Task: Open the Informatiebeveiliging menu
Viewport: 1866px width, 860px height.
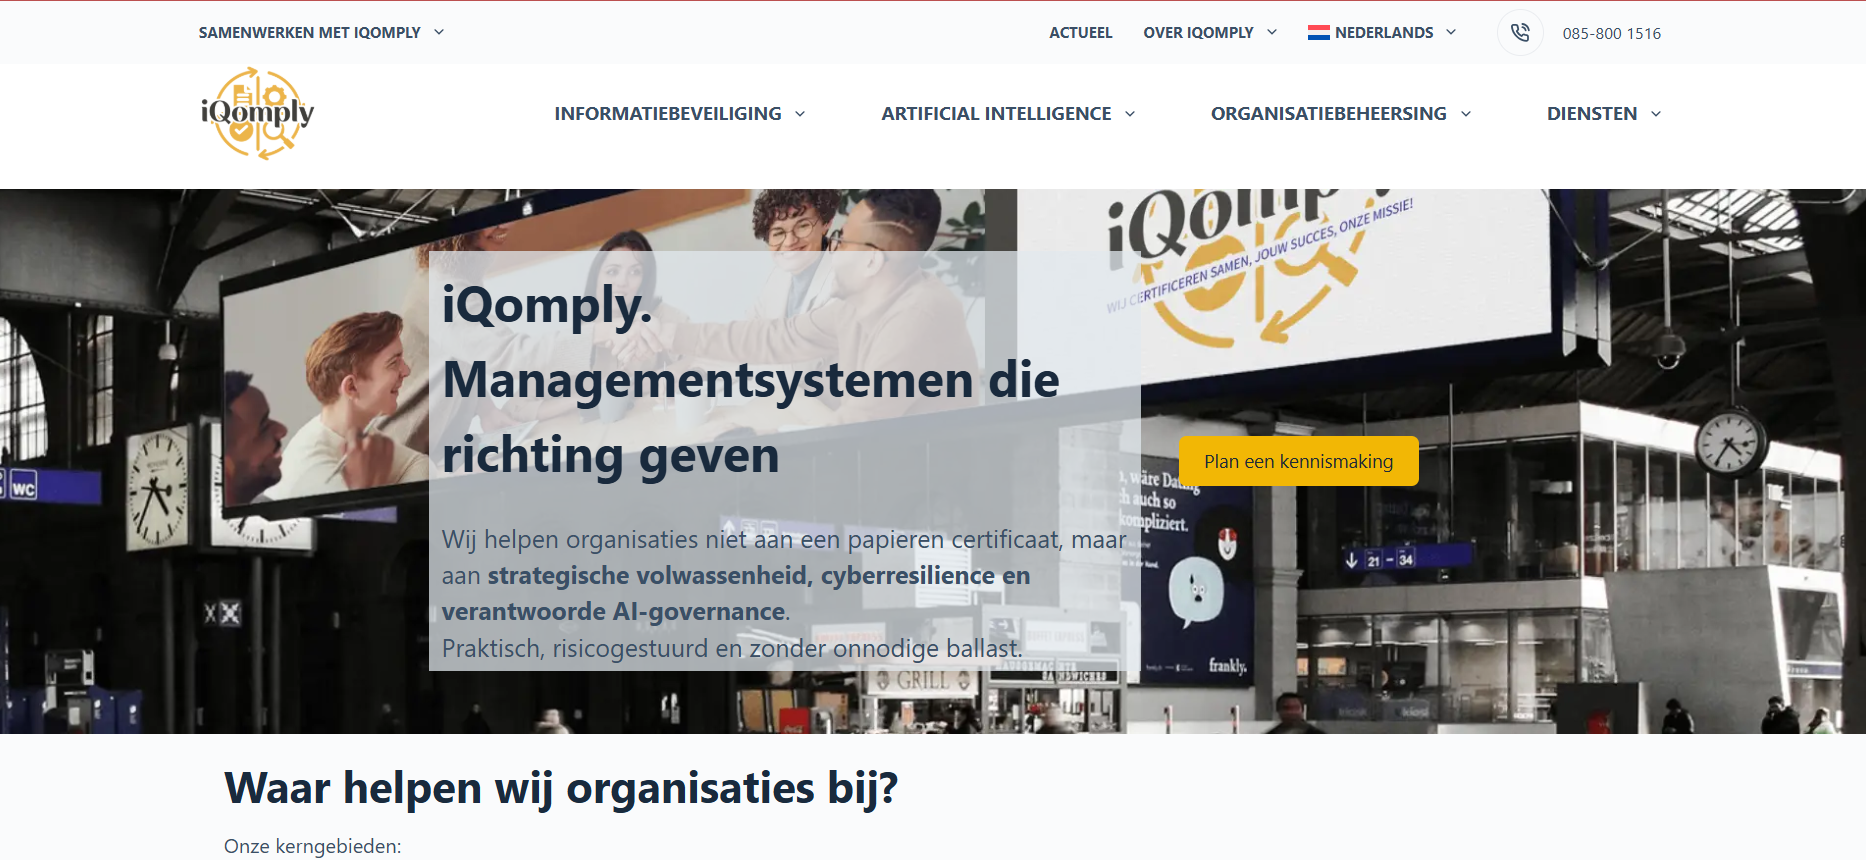Action: click(668, 114)
